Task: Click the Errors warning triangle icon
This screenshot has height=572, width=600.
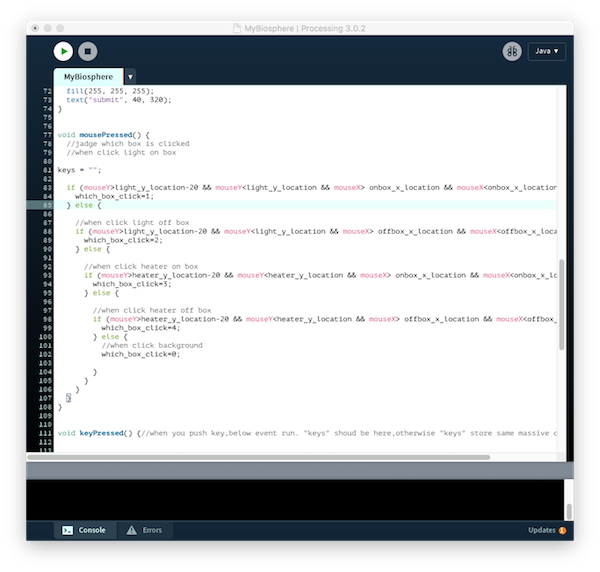Action: tap(132, 530)
